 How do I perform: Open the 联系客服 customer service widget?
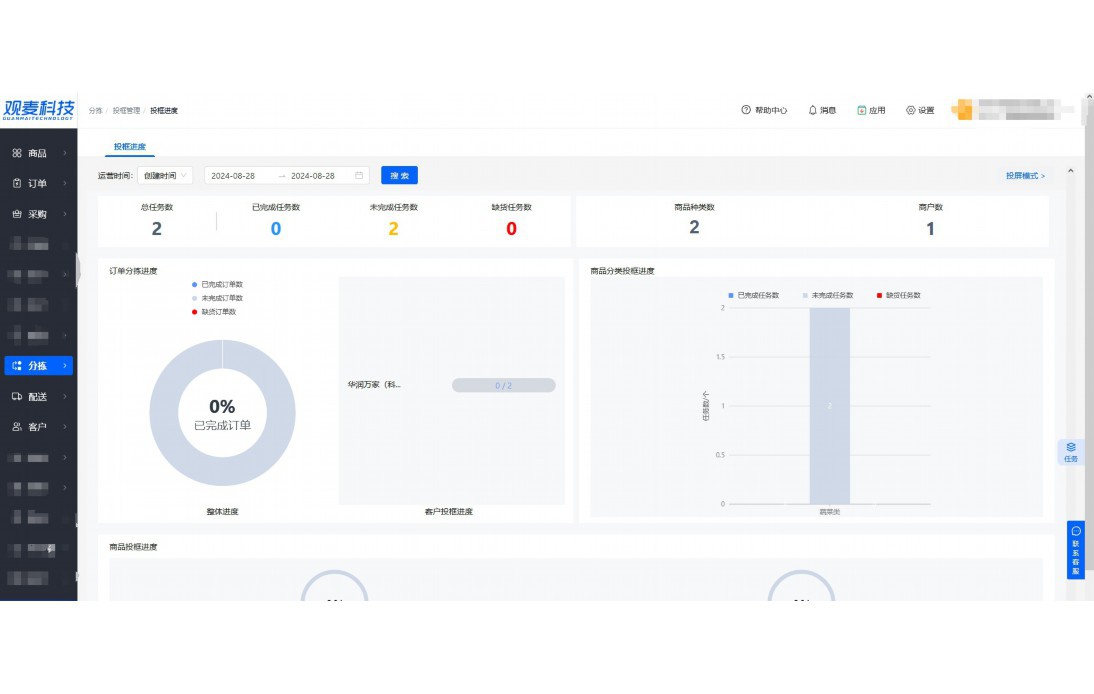click(1075, 549)
